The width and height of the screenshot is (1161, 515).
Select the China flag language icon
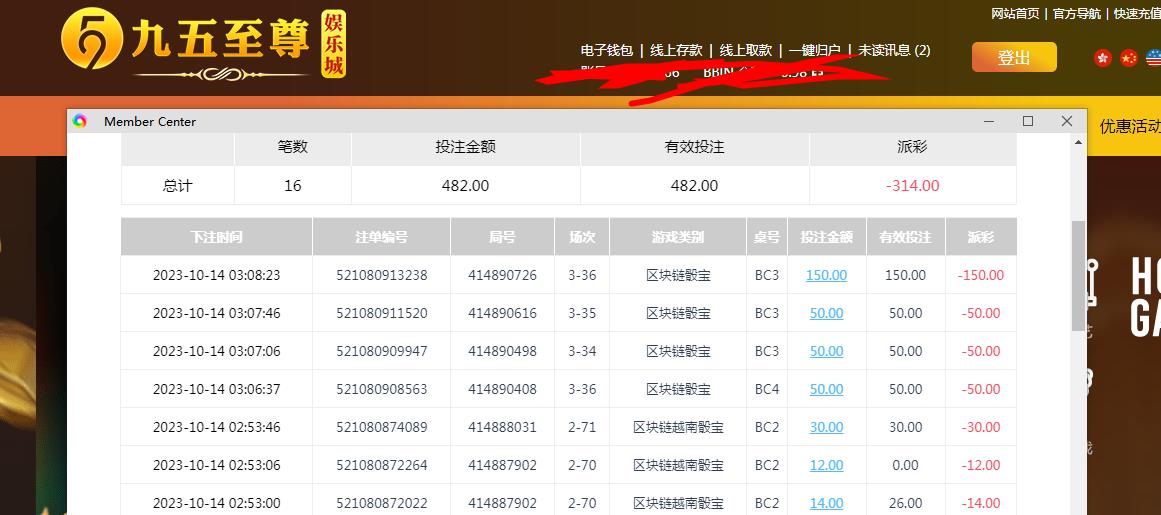(1128, 58)
